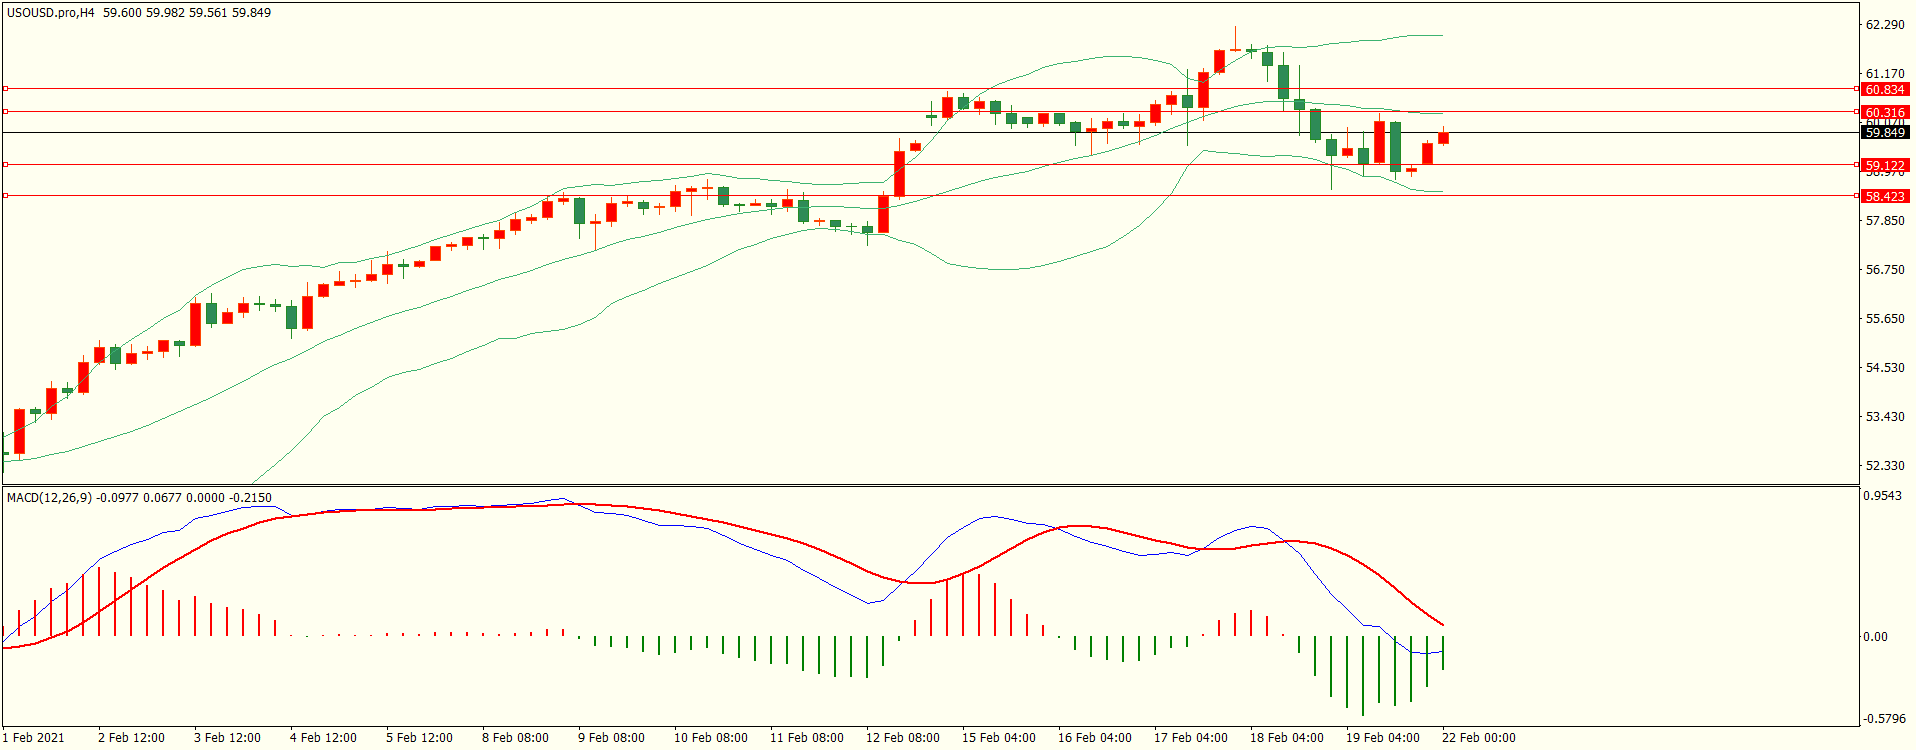
Task: Select 12 Feb 08:00 on time axis
Action: coord(902,738)
